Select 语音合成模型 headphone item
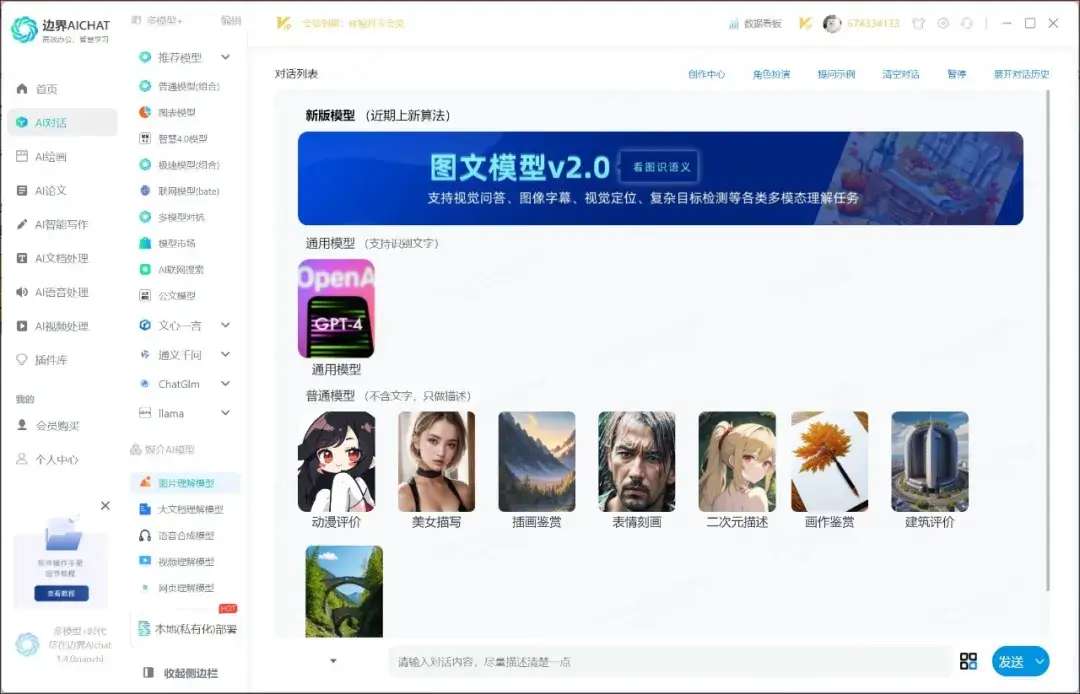 coord(185,536)
